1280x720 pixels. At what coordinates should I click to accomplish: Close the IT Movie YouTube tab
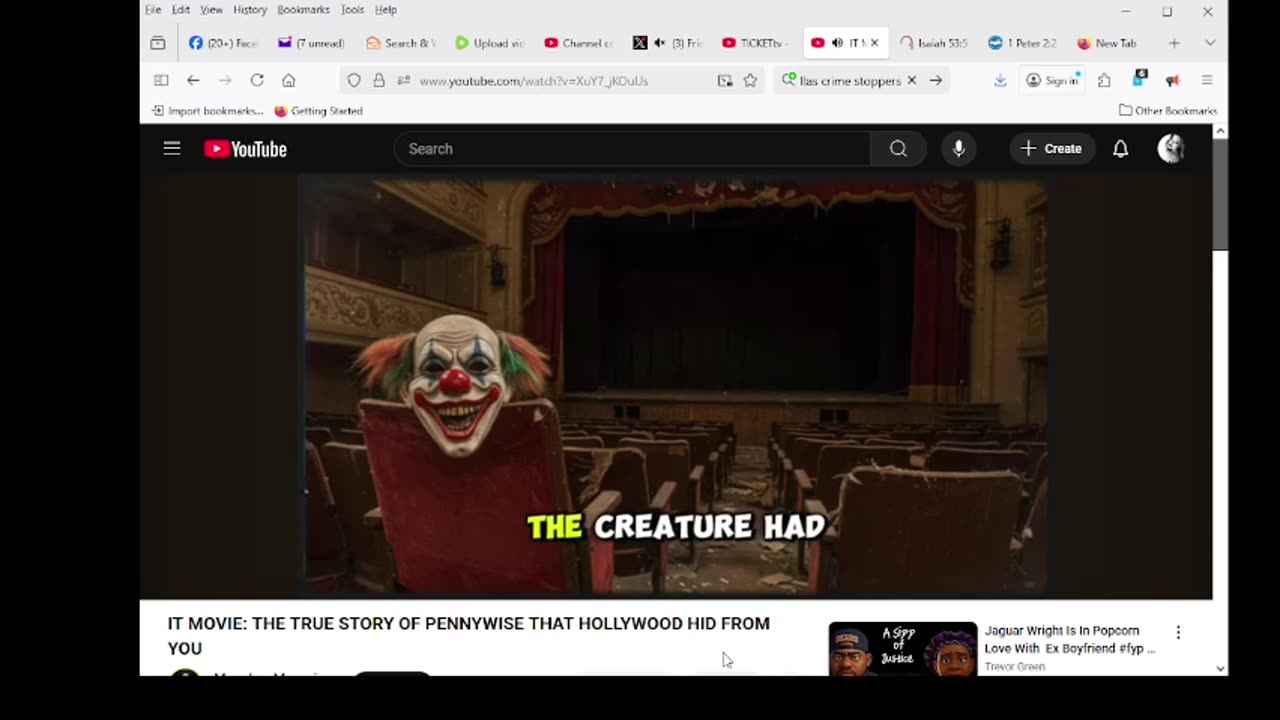click(874, 43)
